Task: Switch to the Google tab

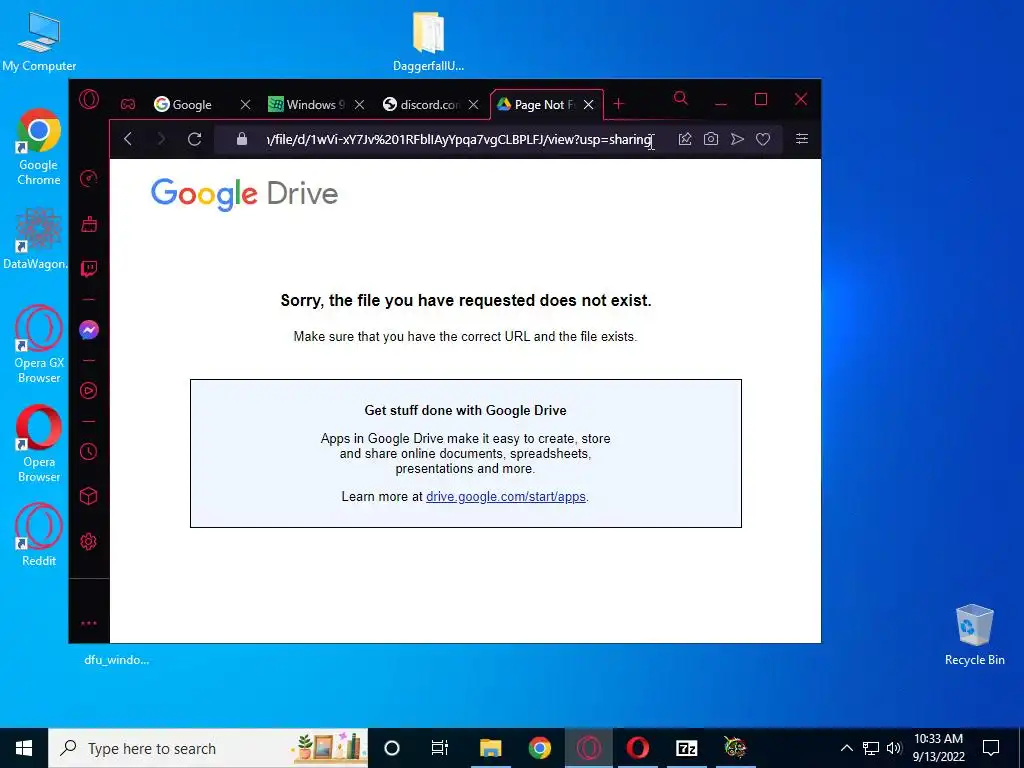Action: (x=191, y=104)
